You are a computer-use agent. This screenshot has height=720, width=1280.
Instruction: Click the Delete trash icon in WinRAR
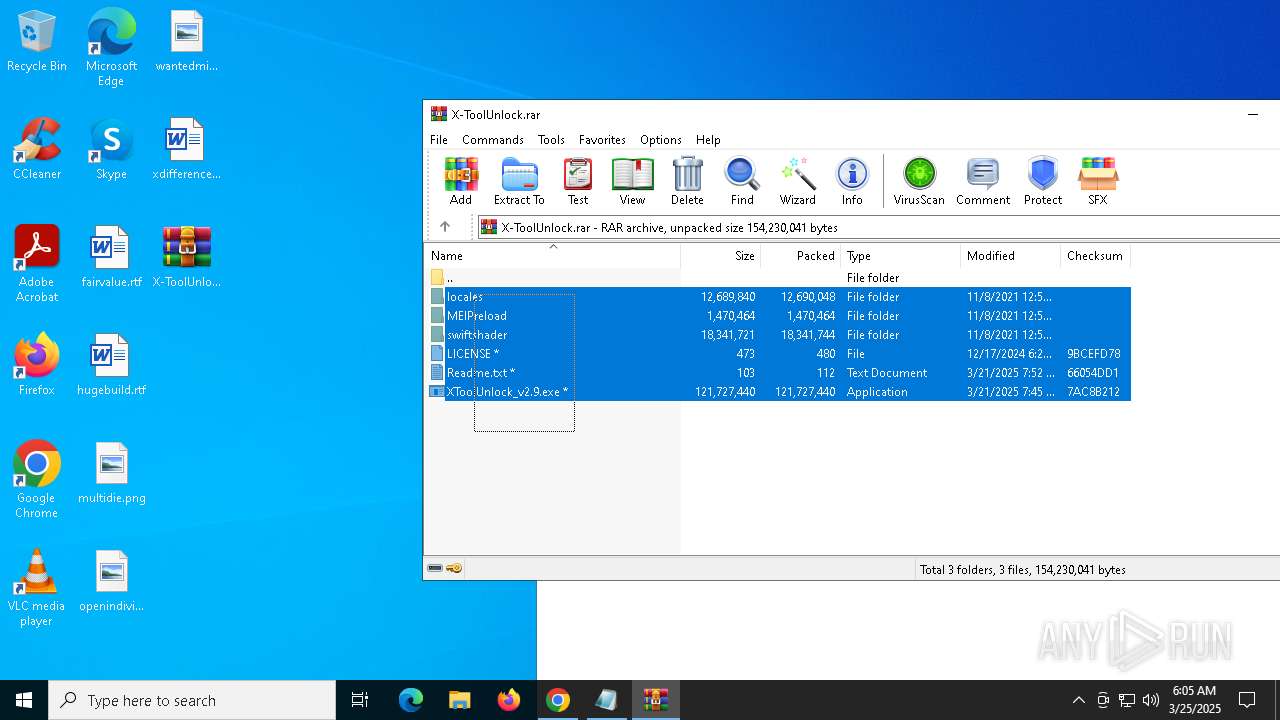tap(687, 181)
